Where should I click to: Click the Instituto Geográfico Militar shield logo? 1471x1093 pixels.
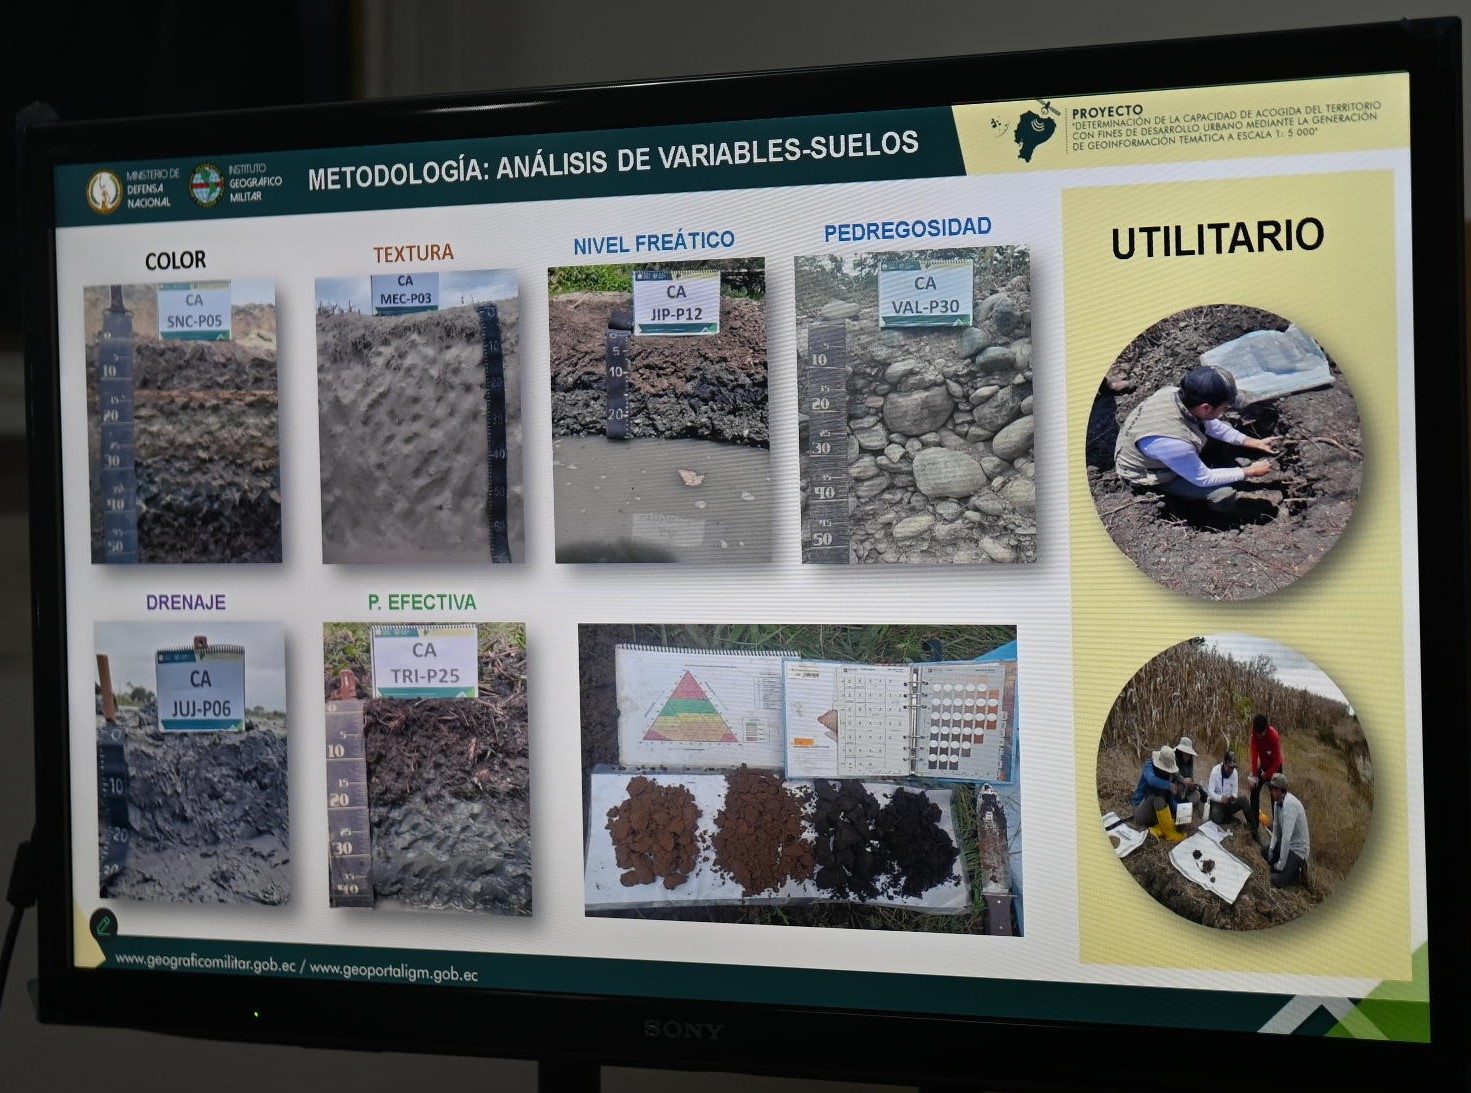[x=207, y=185]
